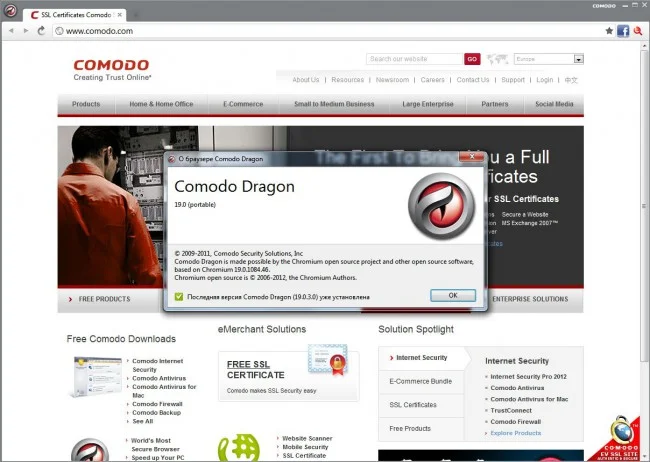Follow the Support link
Viewport: 650px width, 462px height.
click(x=513, y=80)
